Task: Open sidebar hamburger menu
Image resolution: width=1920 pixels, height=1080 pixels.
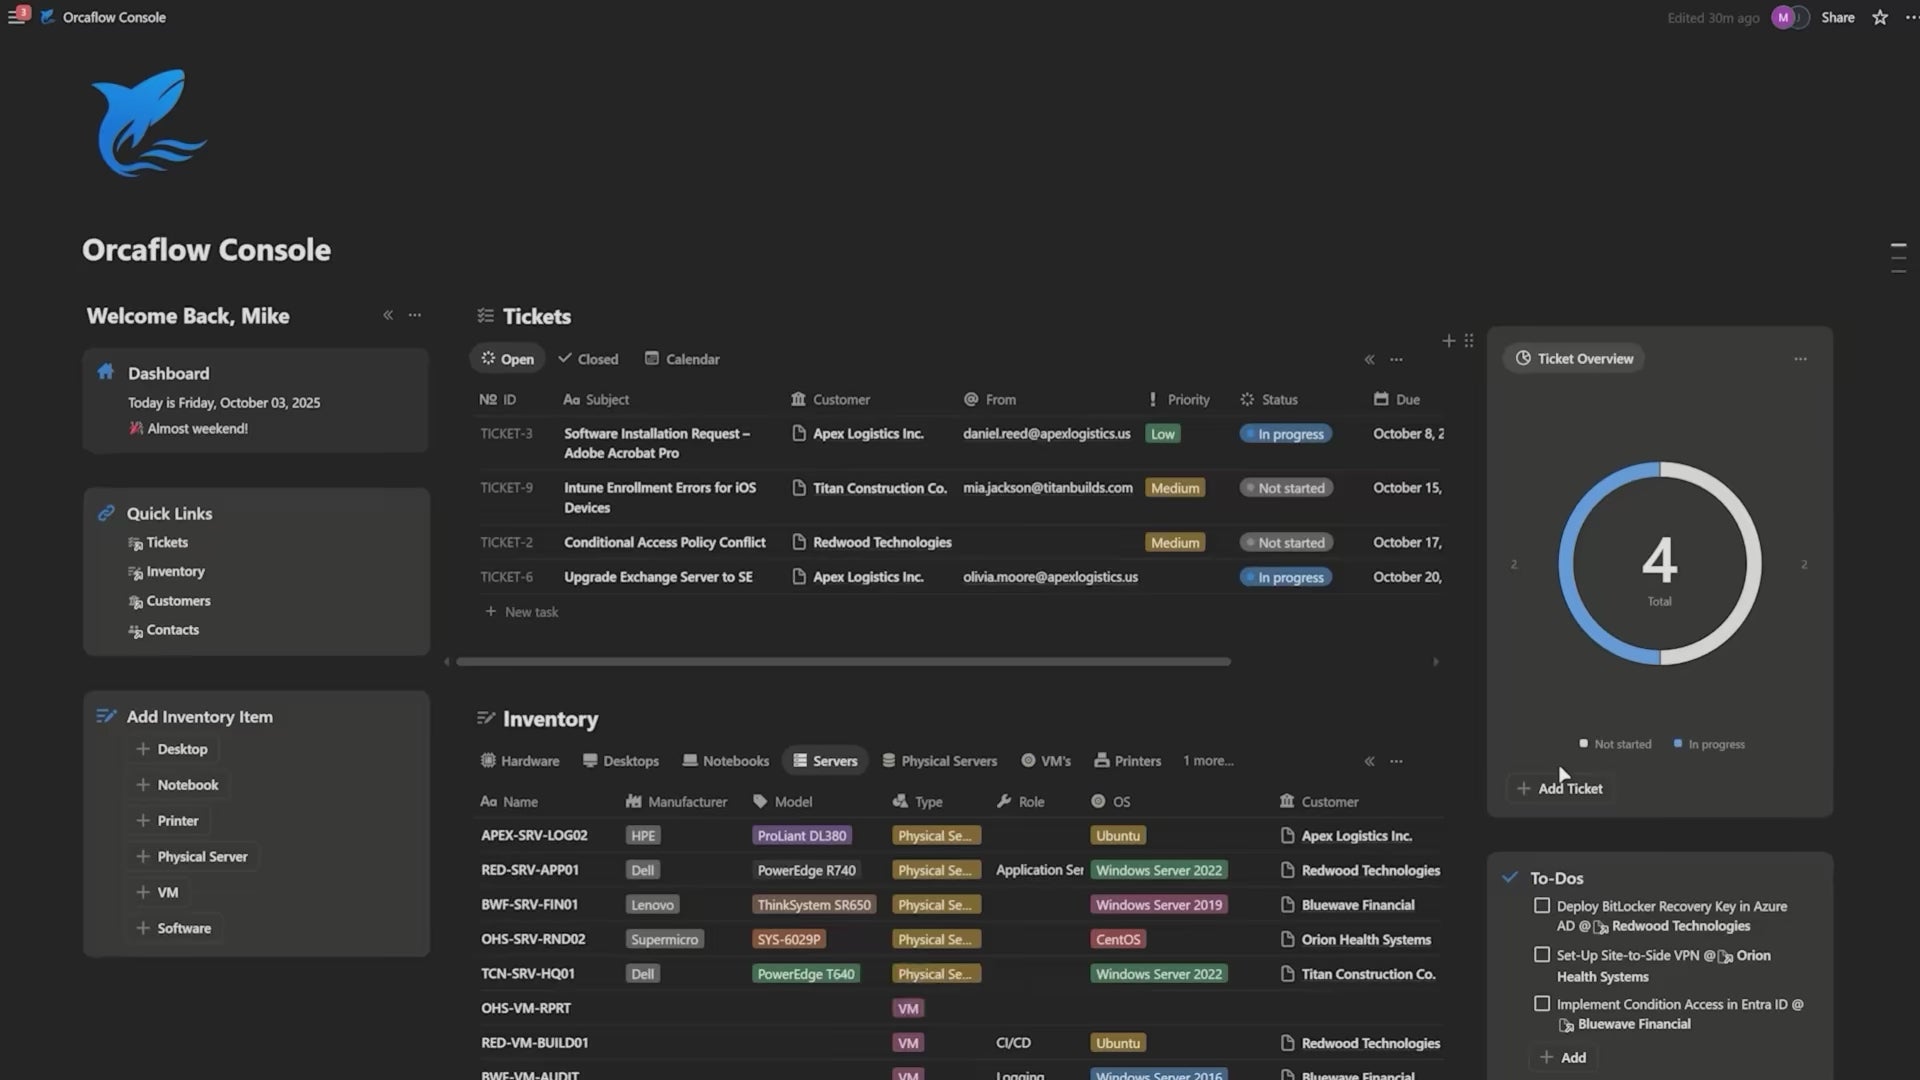Action: pos(16,17)
